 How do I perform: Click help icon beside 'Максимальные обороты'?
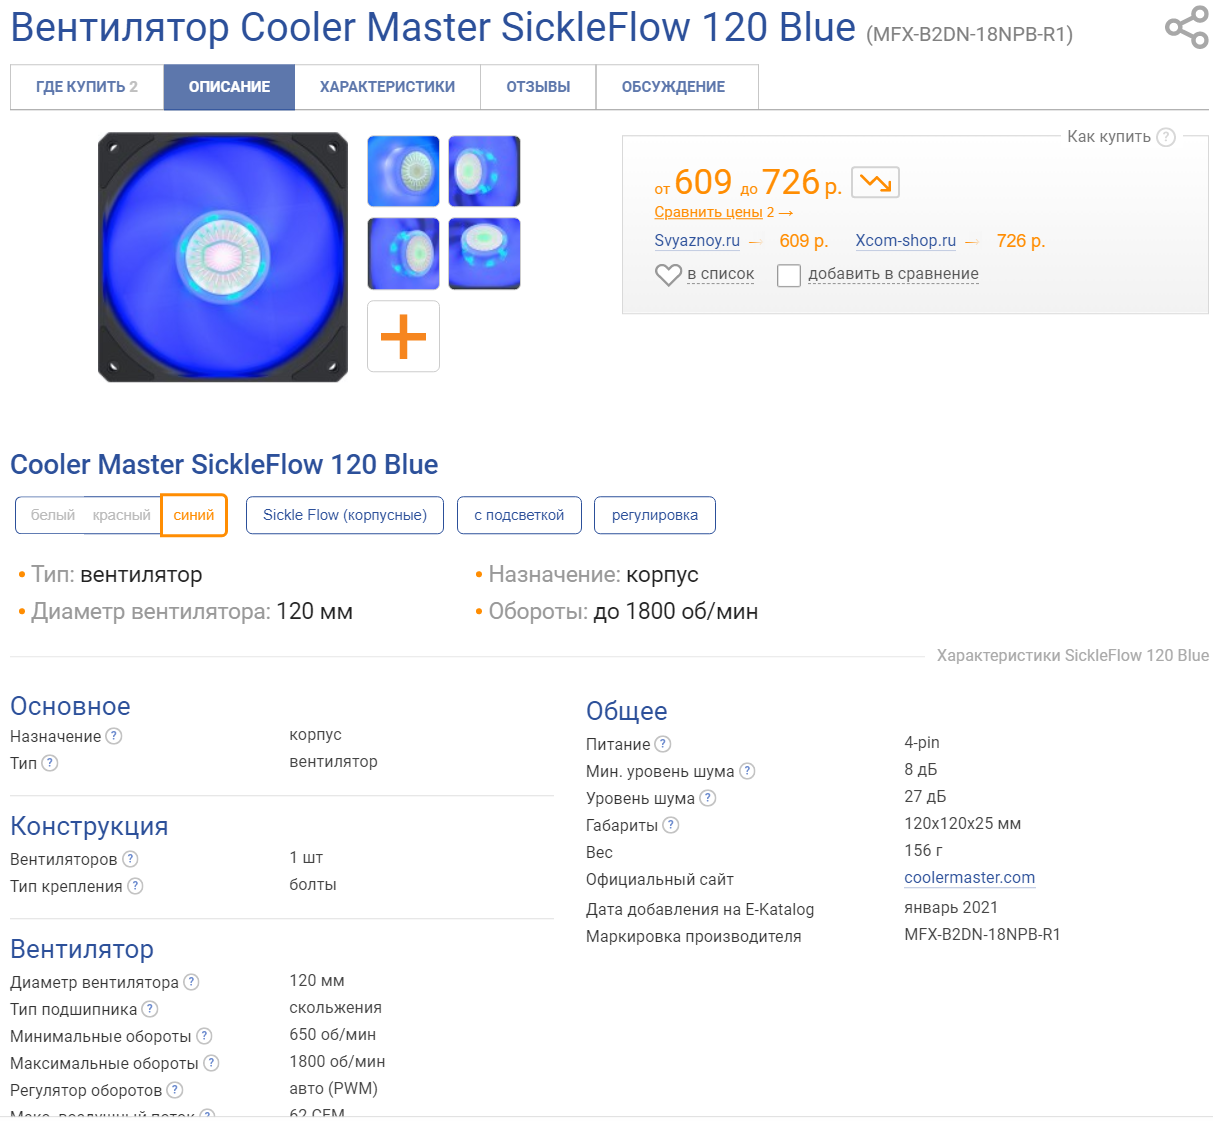[x=211, y=1063]
